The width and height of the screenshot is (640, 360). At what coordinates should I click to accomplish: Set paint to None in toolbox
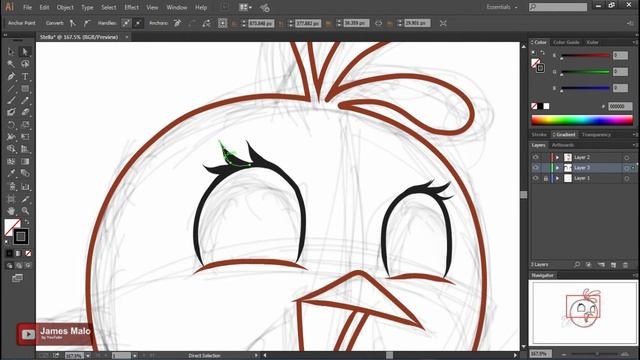(x=28, y=253)
